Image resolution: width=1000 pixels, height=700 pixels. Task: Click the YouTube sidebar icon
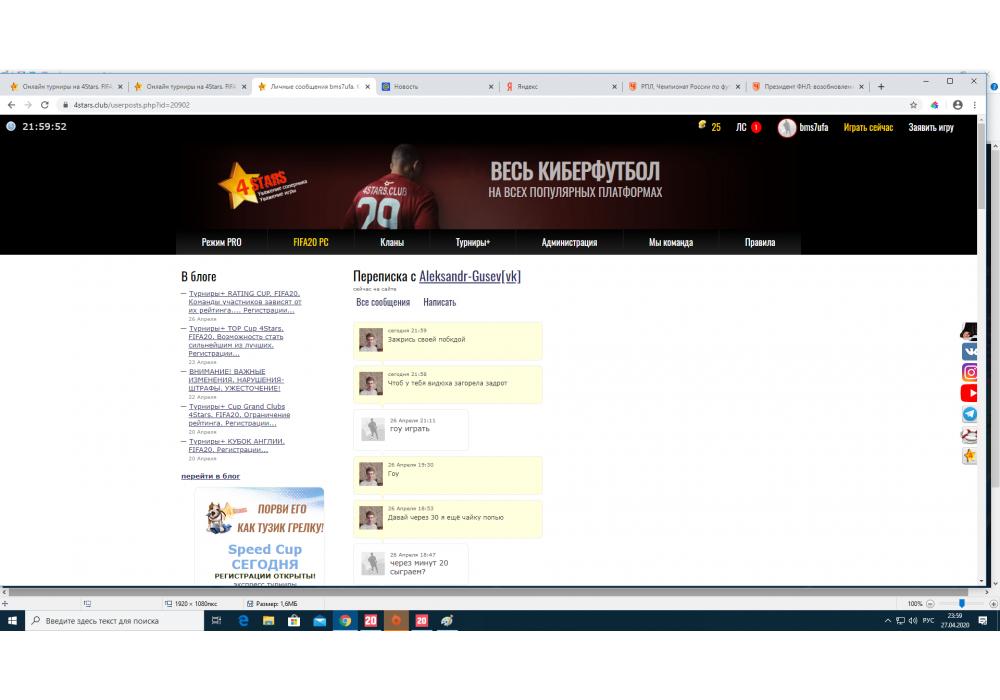pyautogui.click(x=970, y=393)
